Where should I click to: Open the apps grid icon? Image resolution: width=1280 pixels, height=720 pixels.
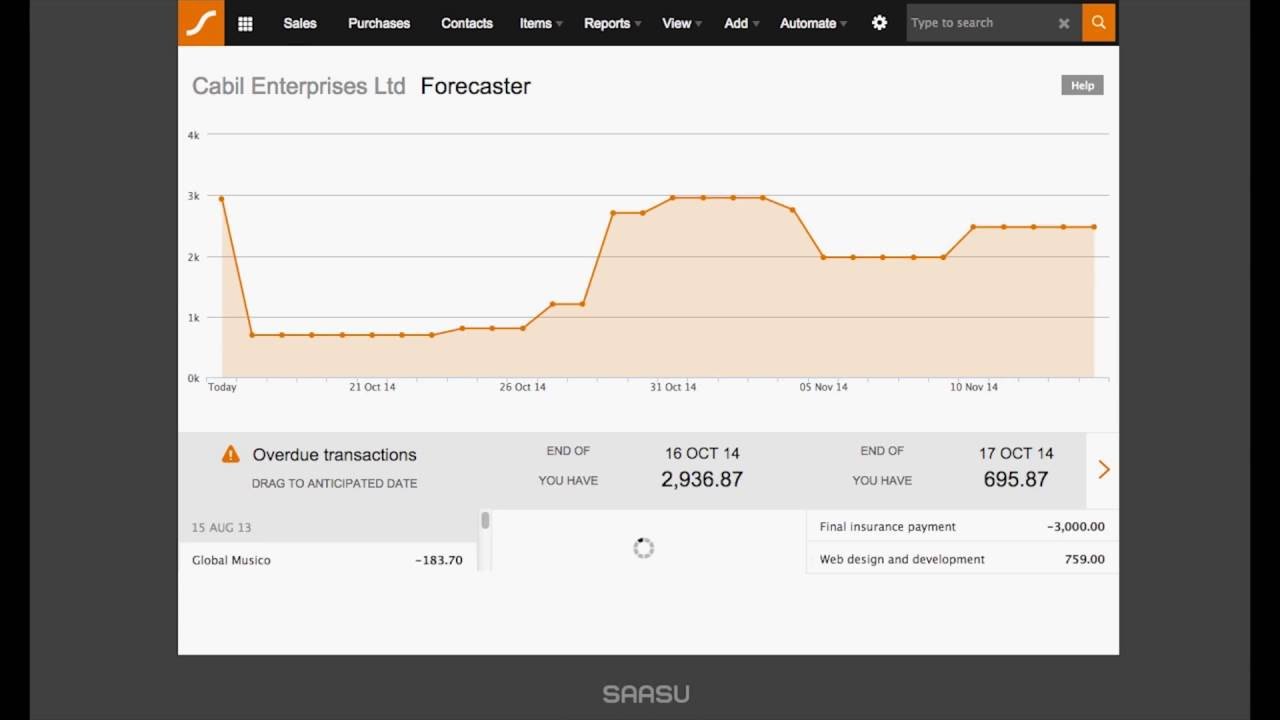245,23
